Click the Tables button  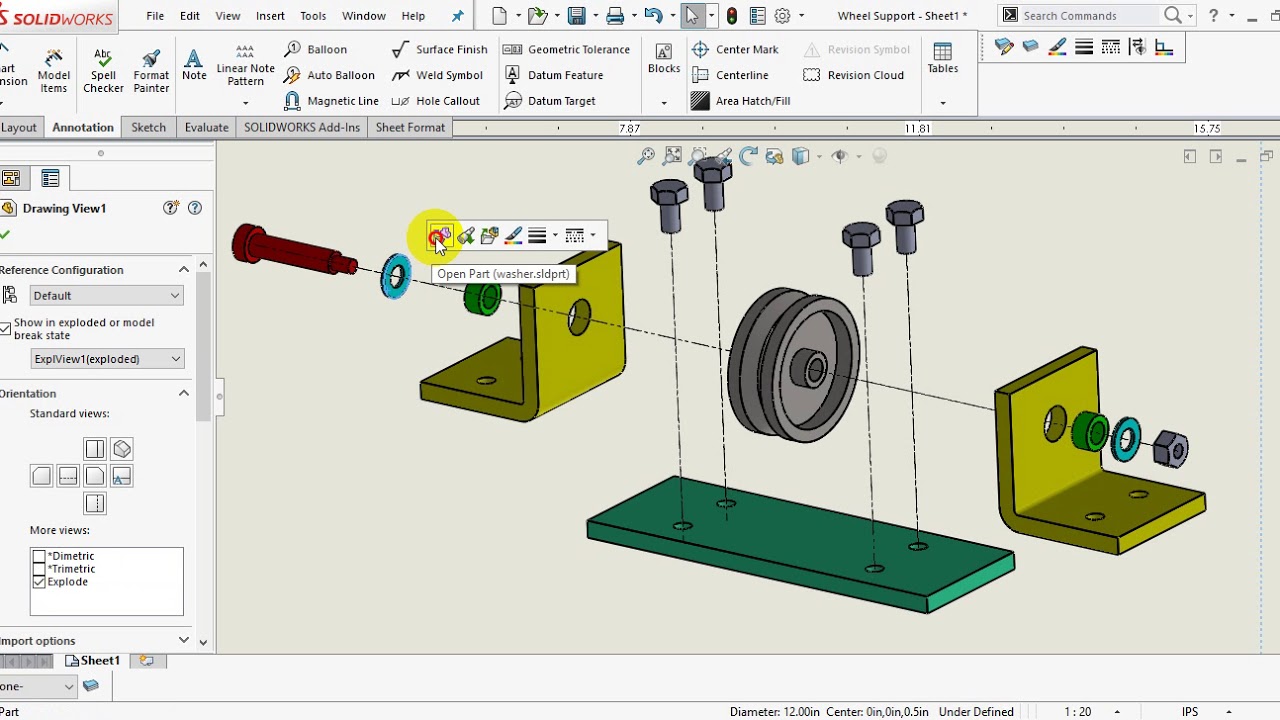click(x=942, y=59)
